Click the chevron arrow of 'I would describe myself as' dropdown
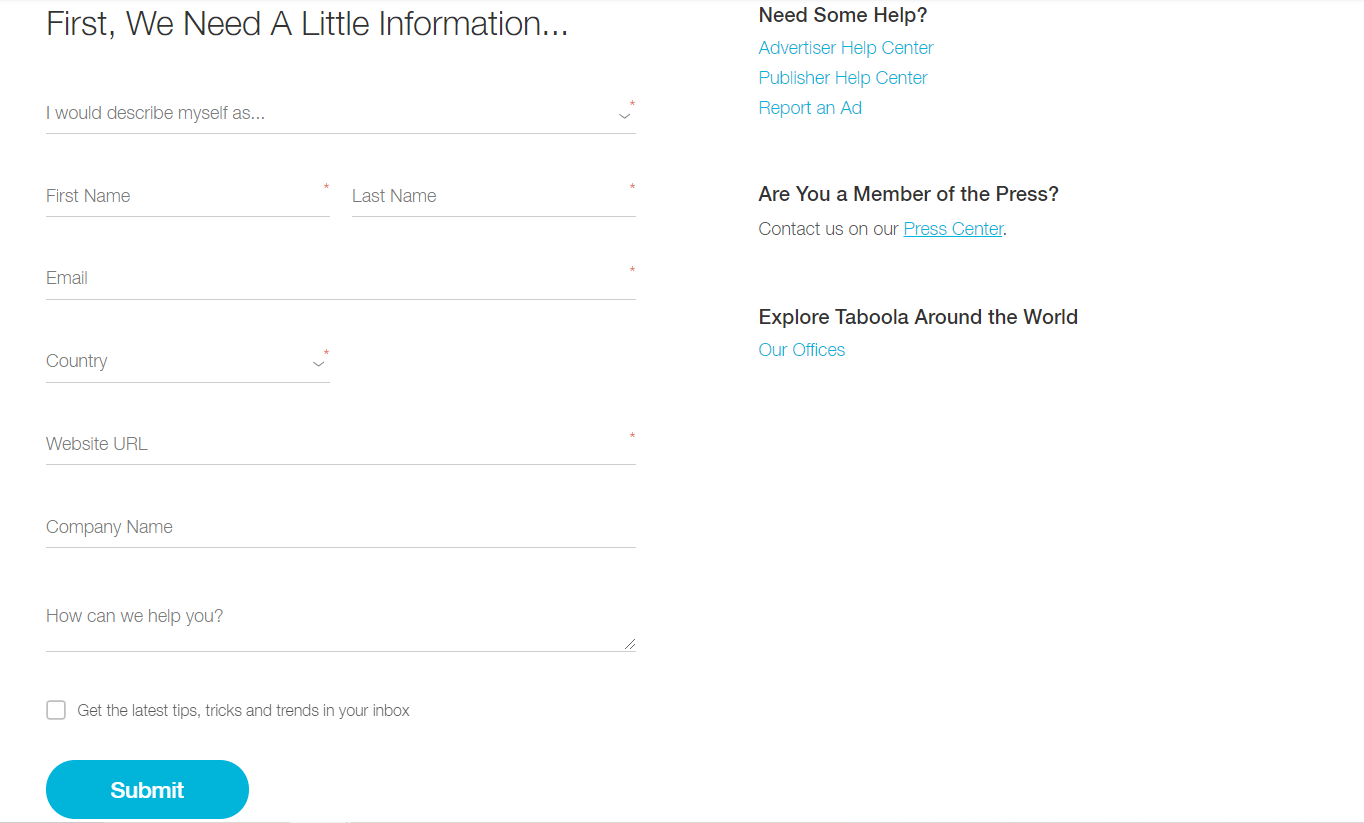Screen dimensions: 1364x823 click(624, 116)
